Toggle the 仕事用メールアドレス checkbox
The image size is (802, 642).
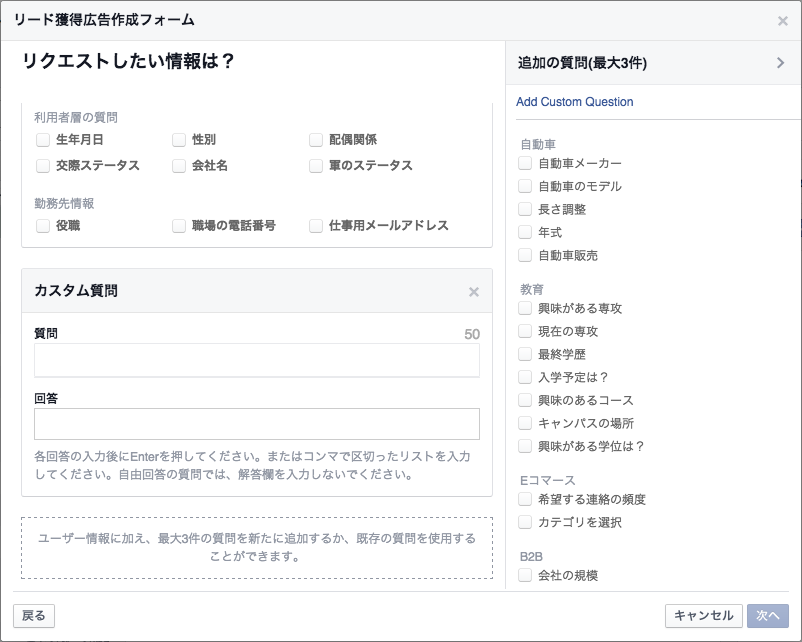316,226
